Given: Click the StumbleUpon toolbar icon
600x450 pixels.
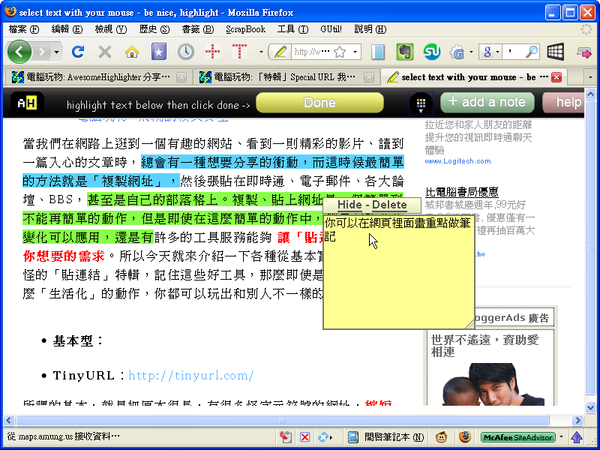Looking at the screenshot, I should 432,52.
